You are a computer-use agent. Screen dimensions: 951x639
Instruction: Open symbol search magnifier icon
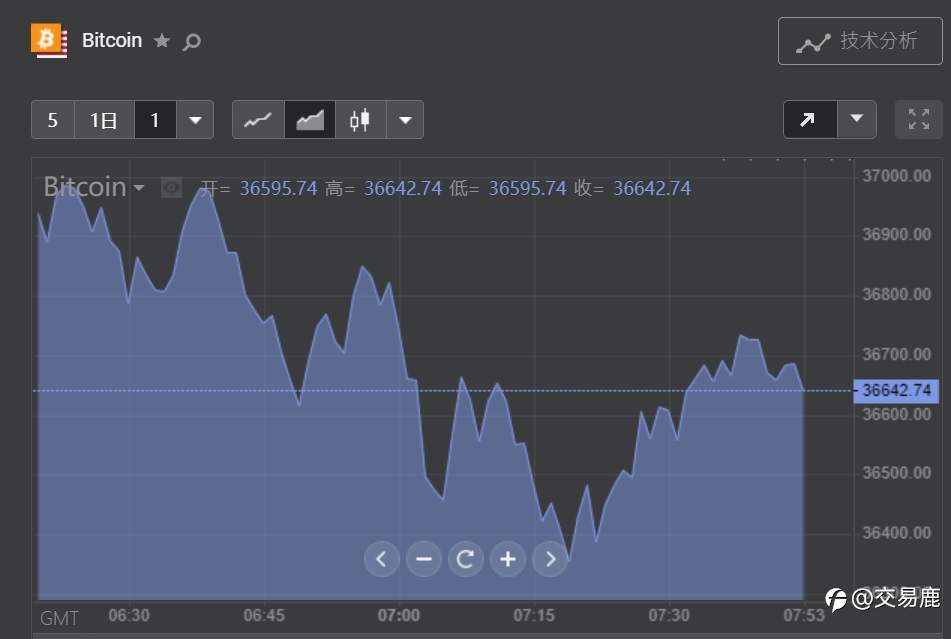coord(192,42)
